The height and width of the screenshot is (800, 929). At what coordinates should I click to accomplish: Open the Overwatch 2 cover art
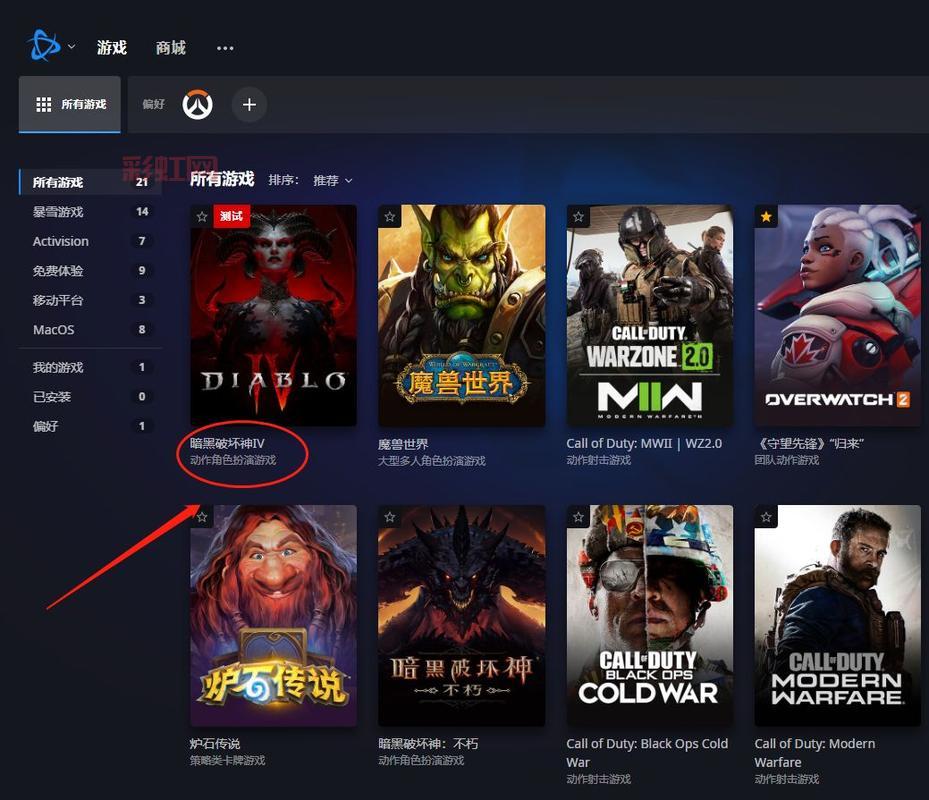point(838,315)
